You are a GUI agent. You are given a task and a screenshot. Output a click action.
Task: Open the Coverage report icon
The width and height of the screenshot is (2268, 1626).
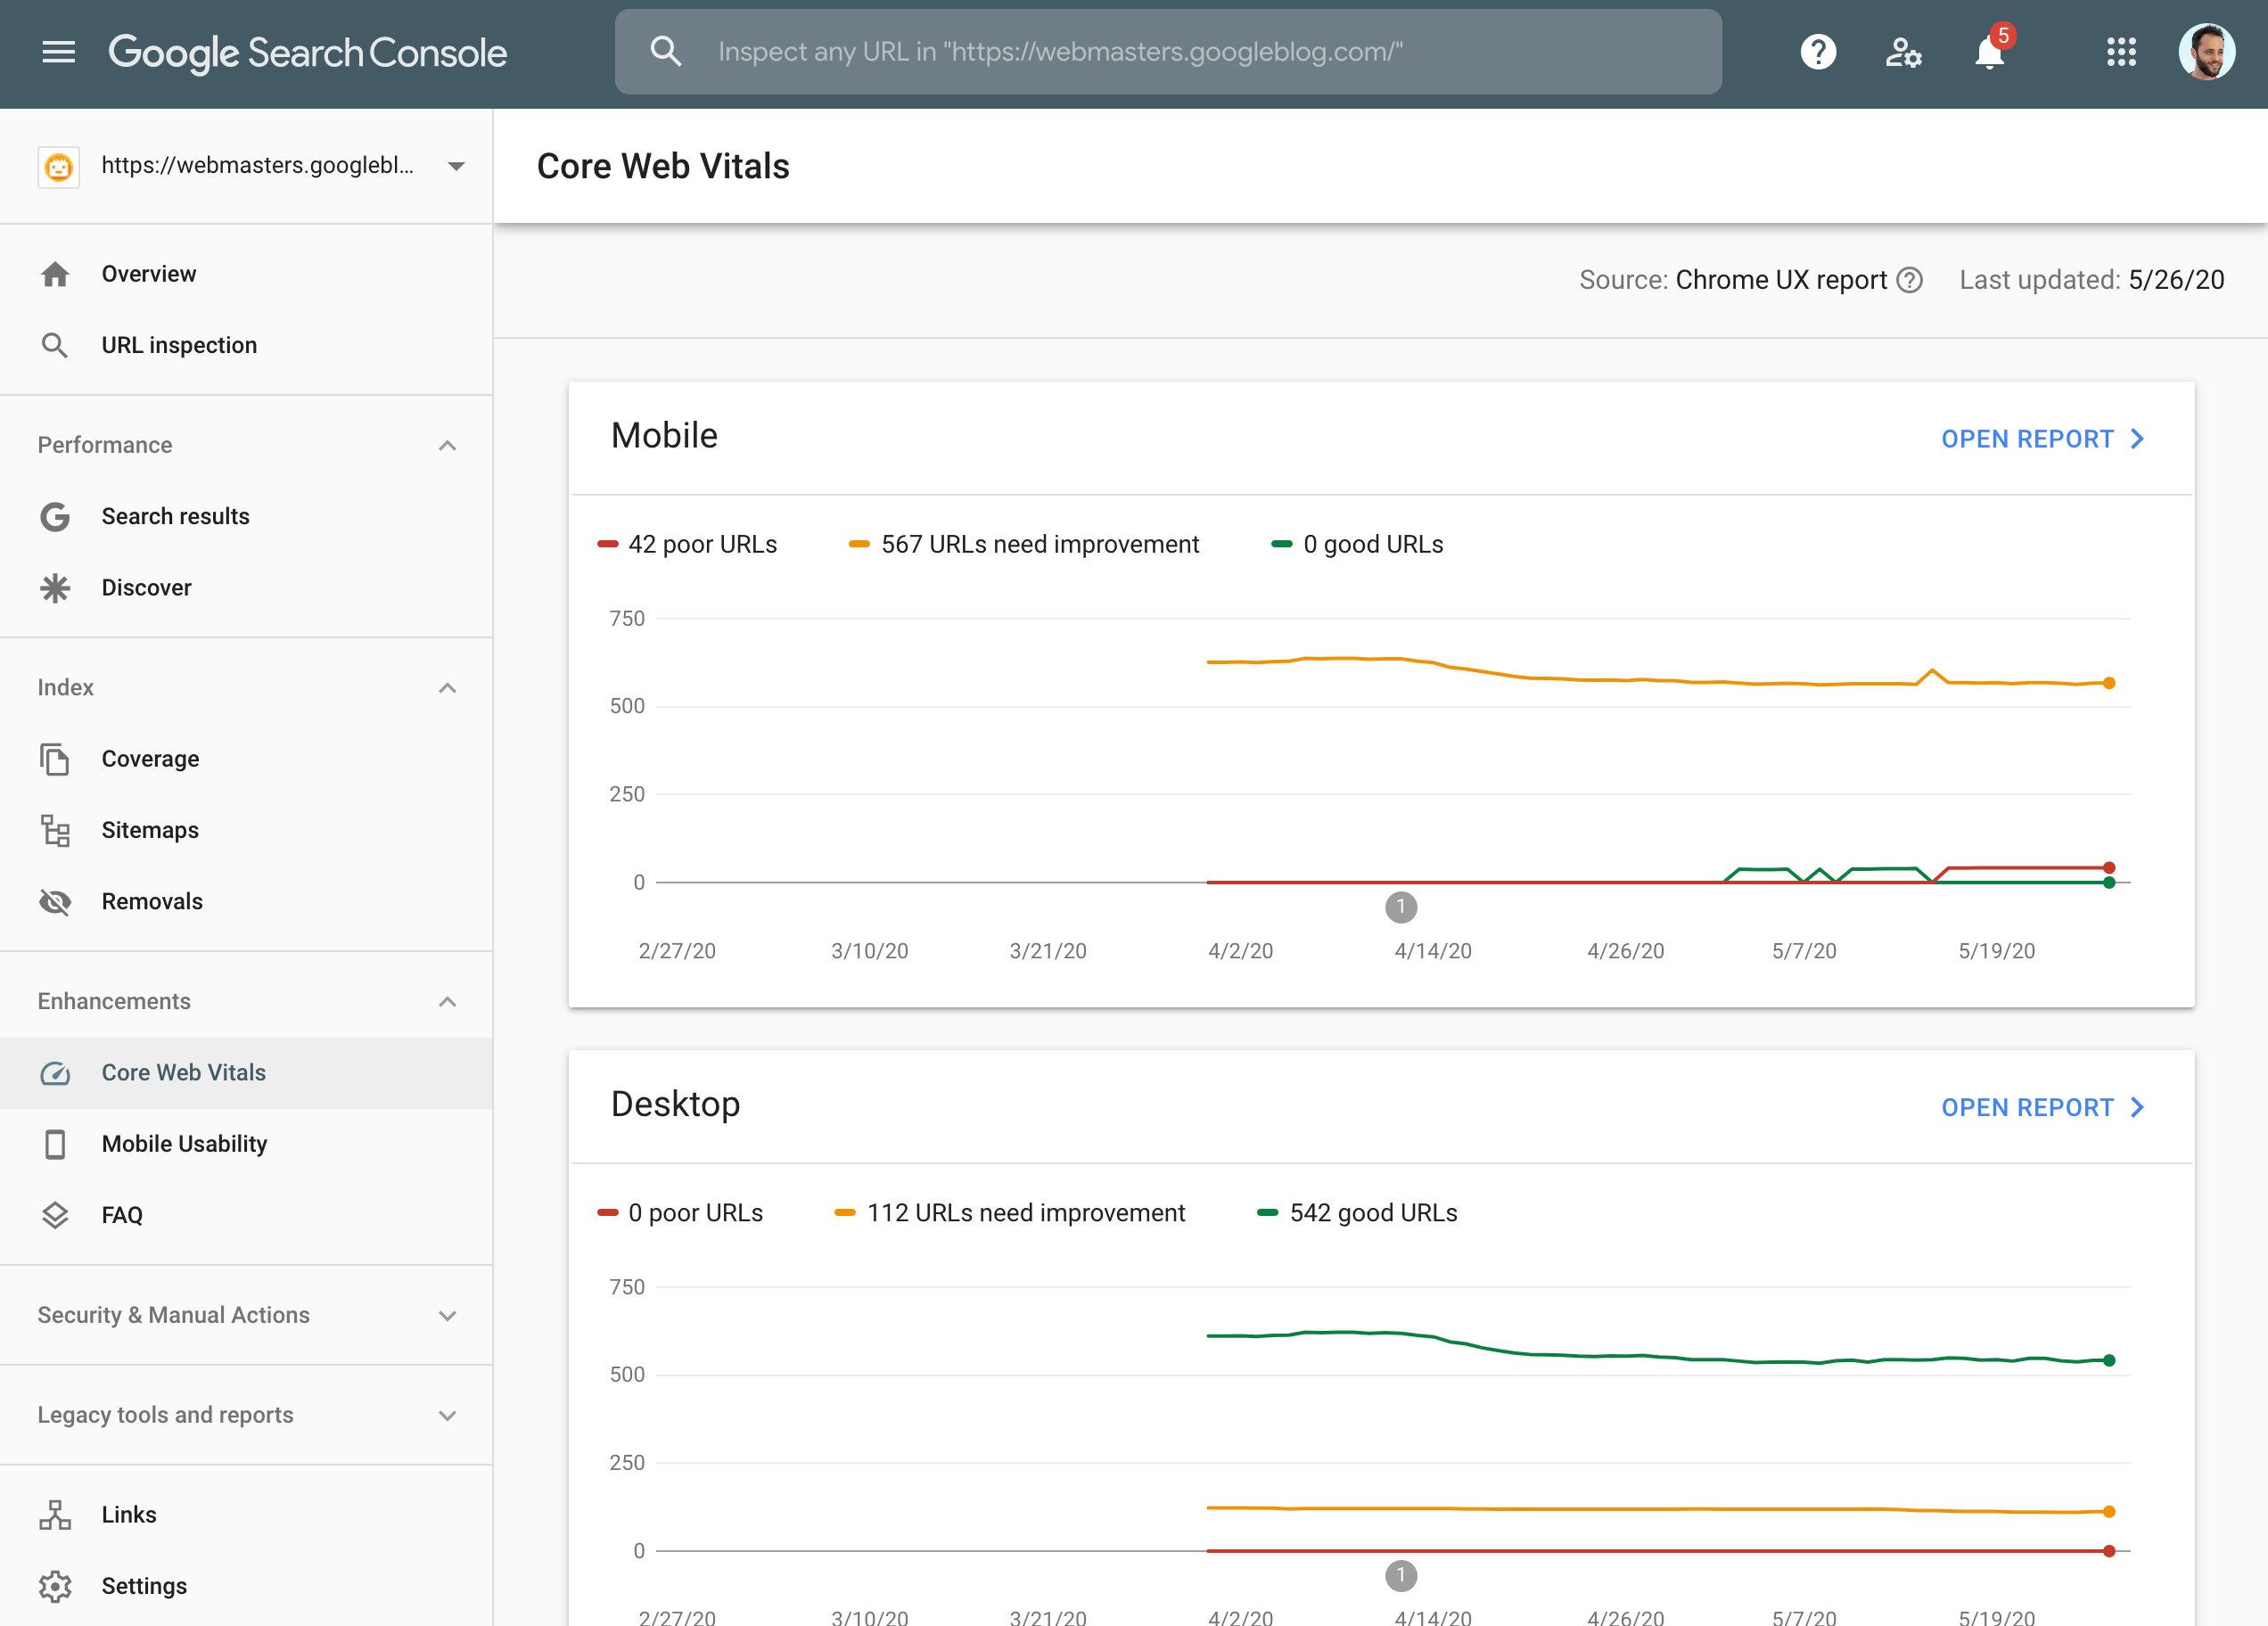(56, 759)
